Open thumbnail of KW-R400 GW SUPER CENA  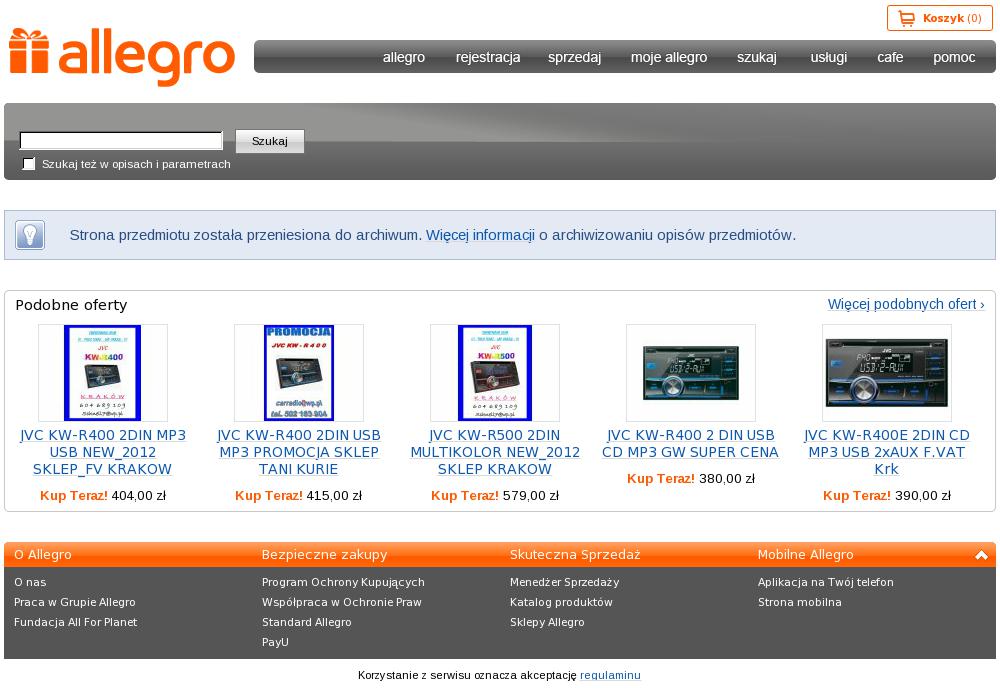click(x=691, y=372)
